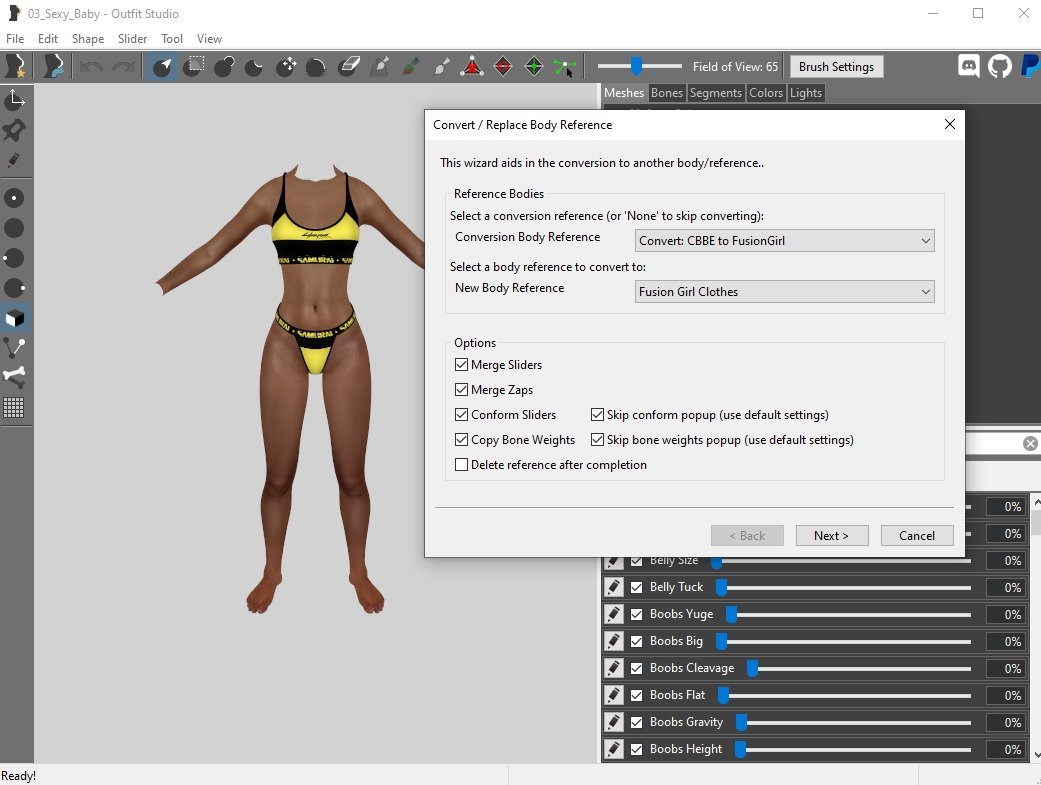Click the Boobs Cleavage percentage field
Viewport: 1041px width, 785px height.
pyautogui.click(x=1005, y=669)
